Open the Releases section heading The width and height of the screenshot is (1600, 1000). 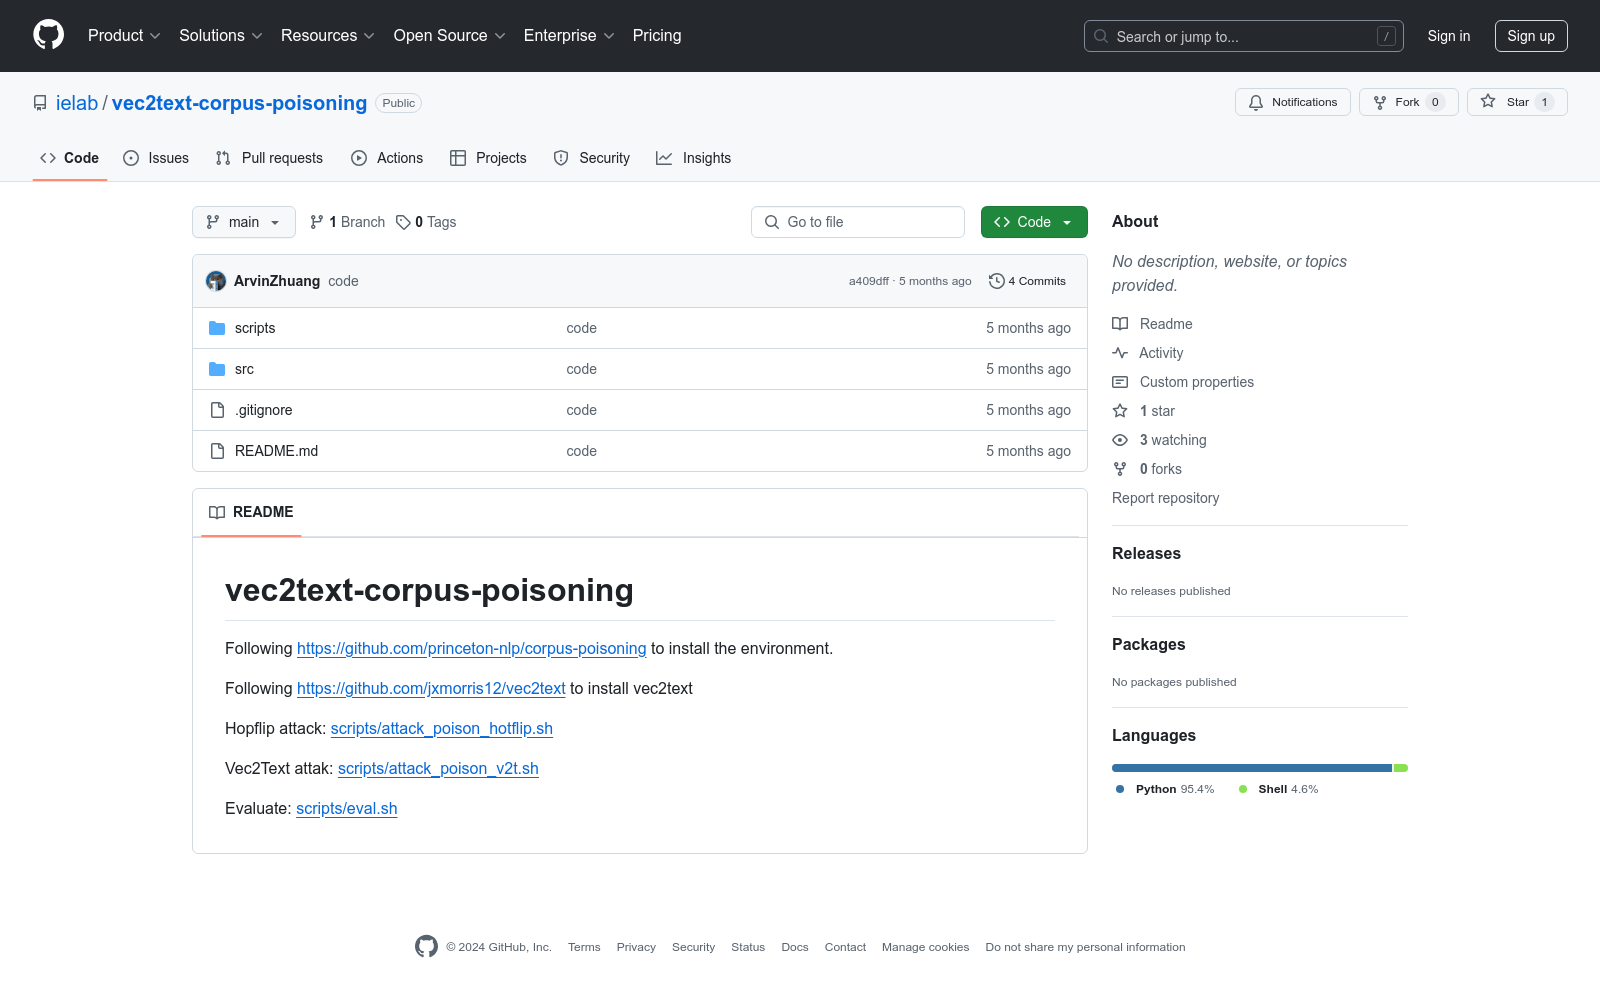[x=1146, y=554]
